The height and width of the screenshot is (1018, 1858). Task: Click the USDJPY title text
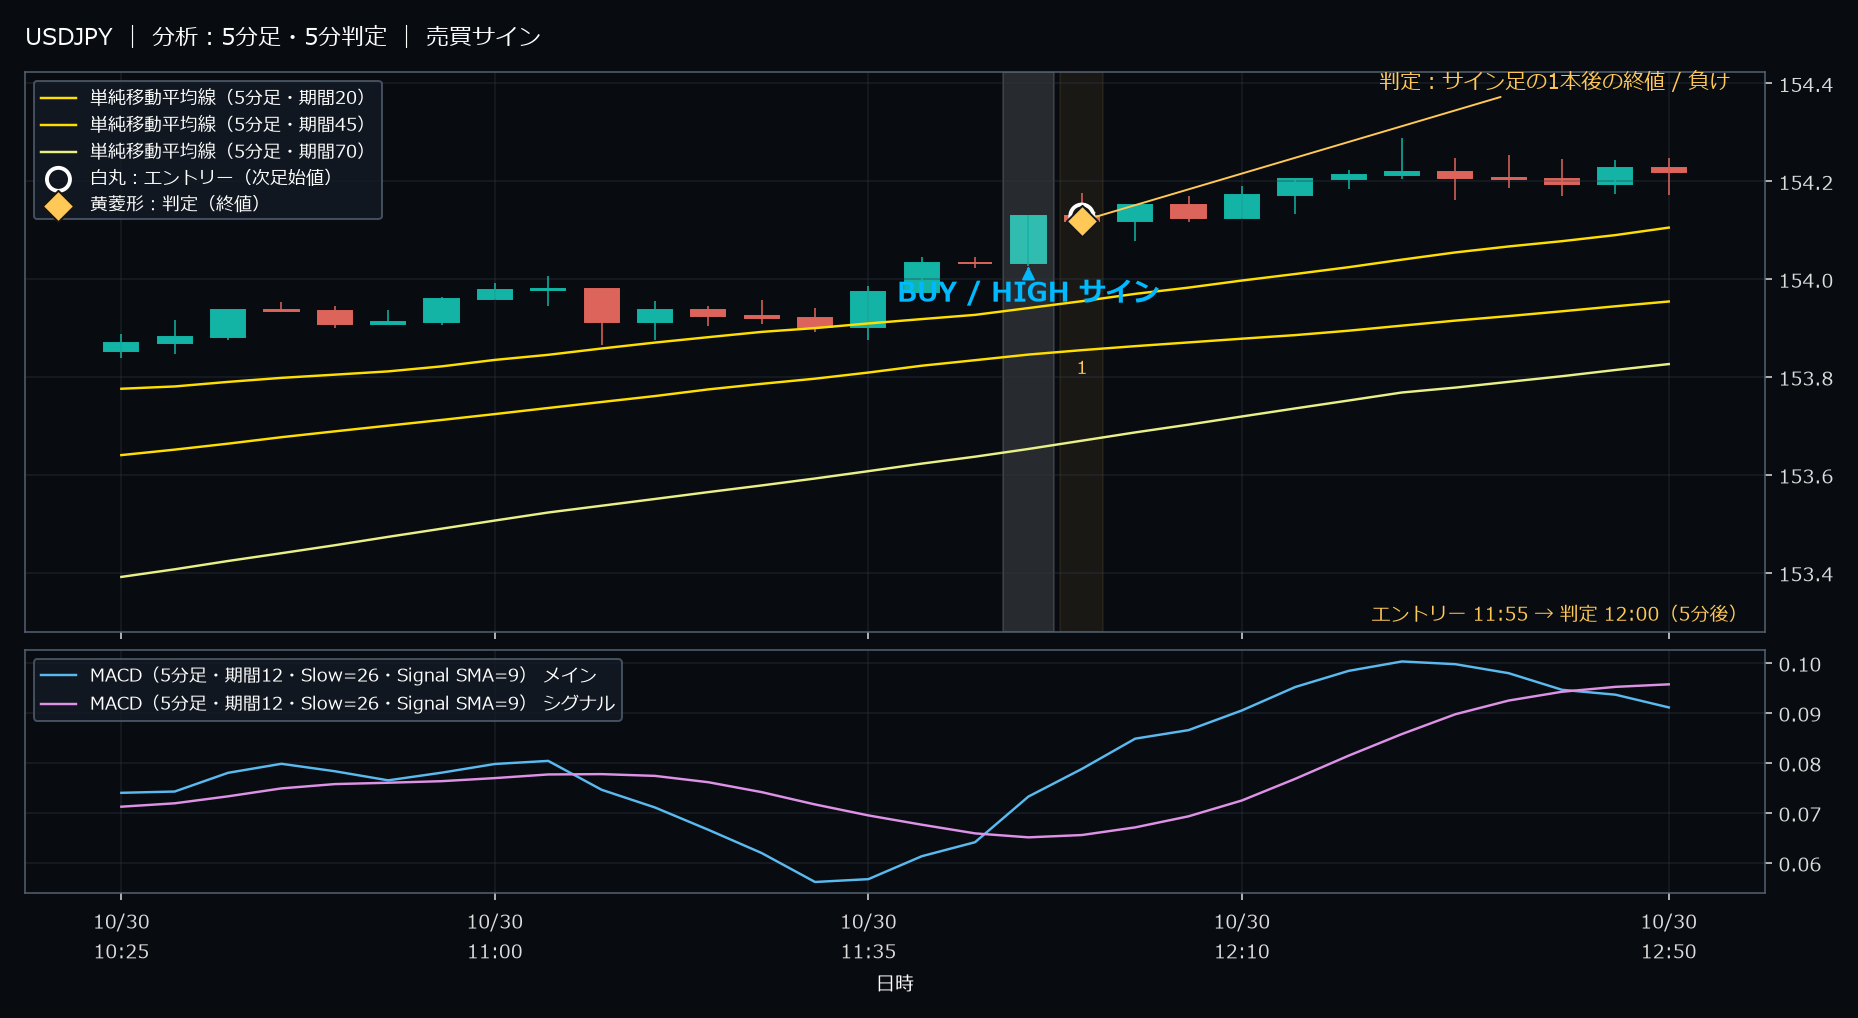click(x=69, y=37)
